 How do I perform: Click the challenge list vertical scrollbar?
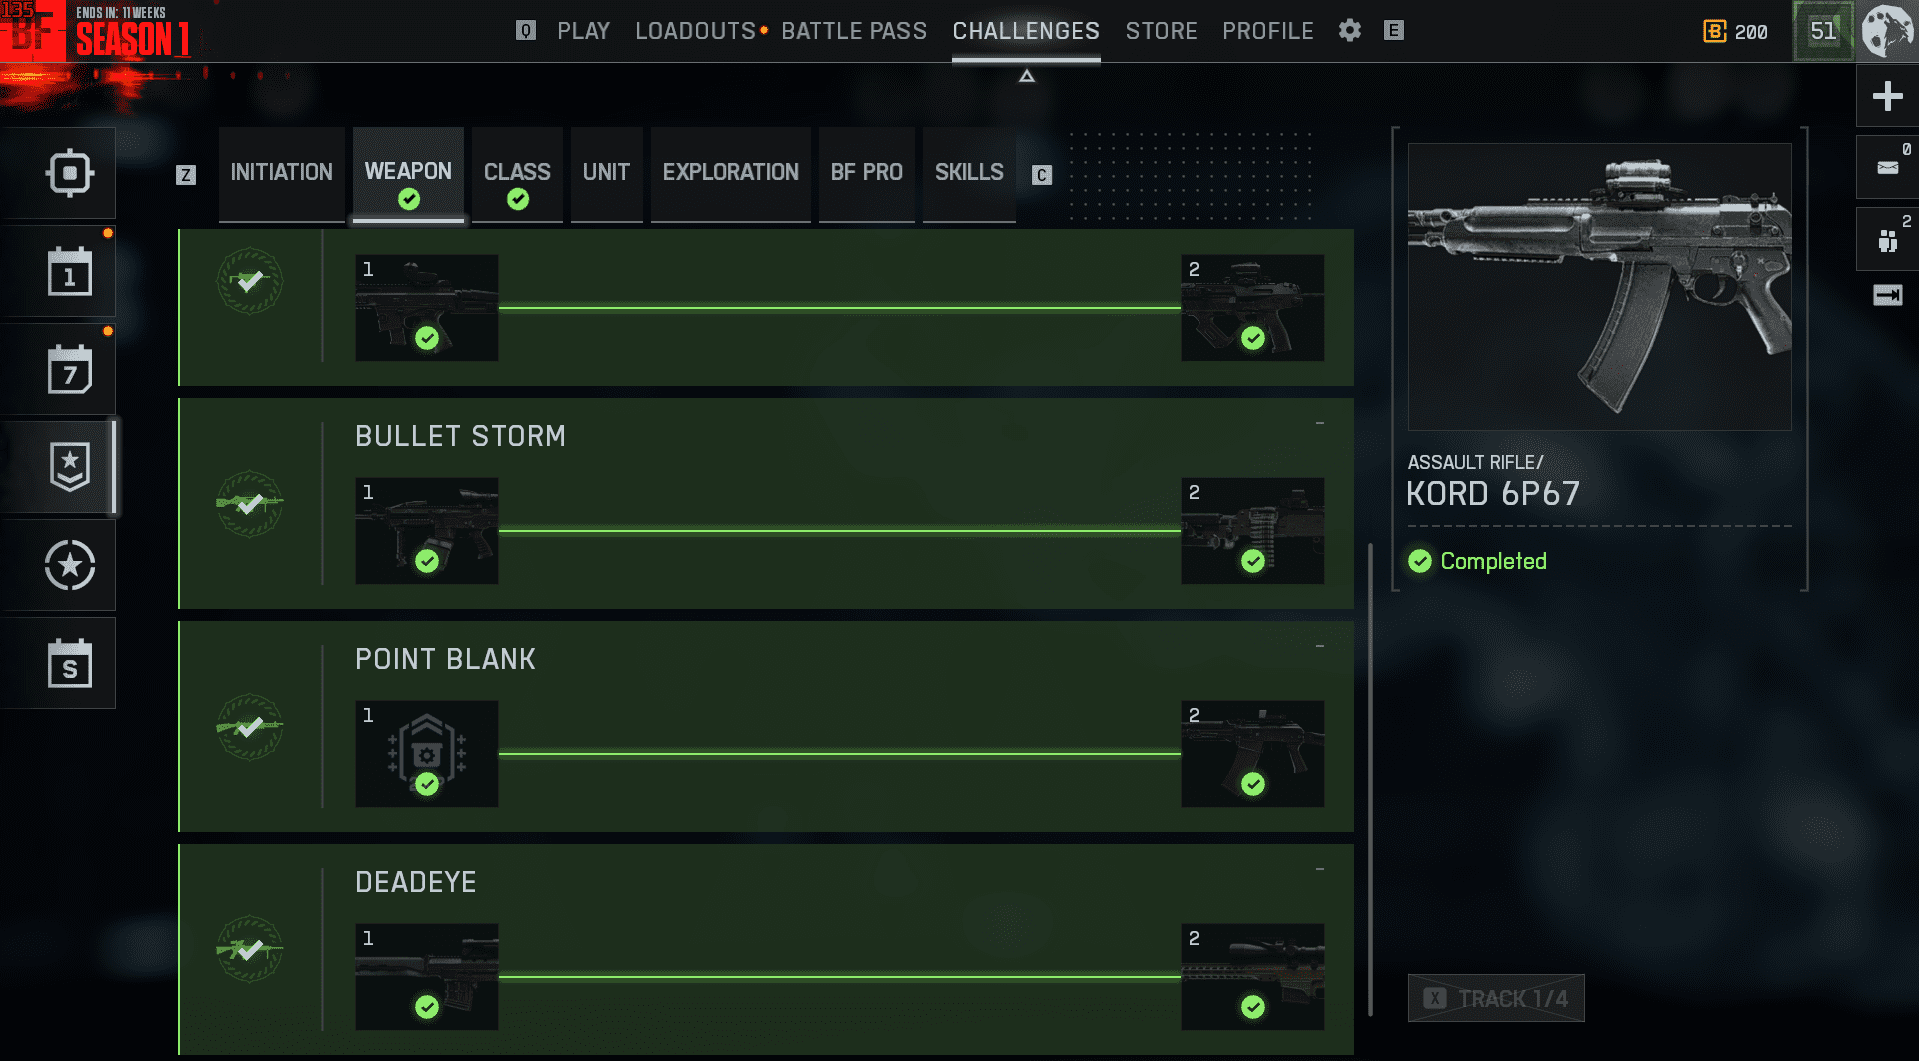click(1370, 779)
